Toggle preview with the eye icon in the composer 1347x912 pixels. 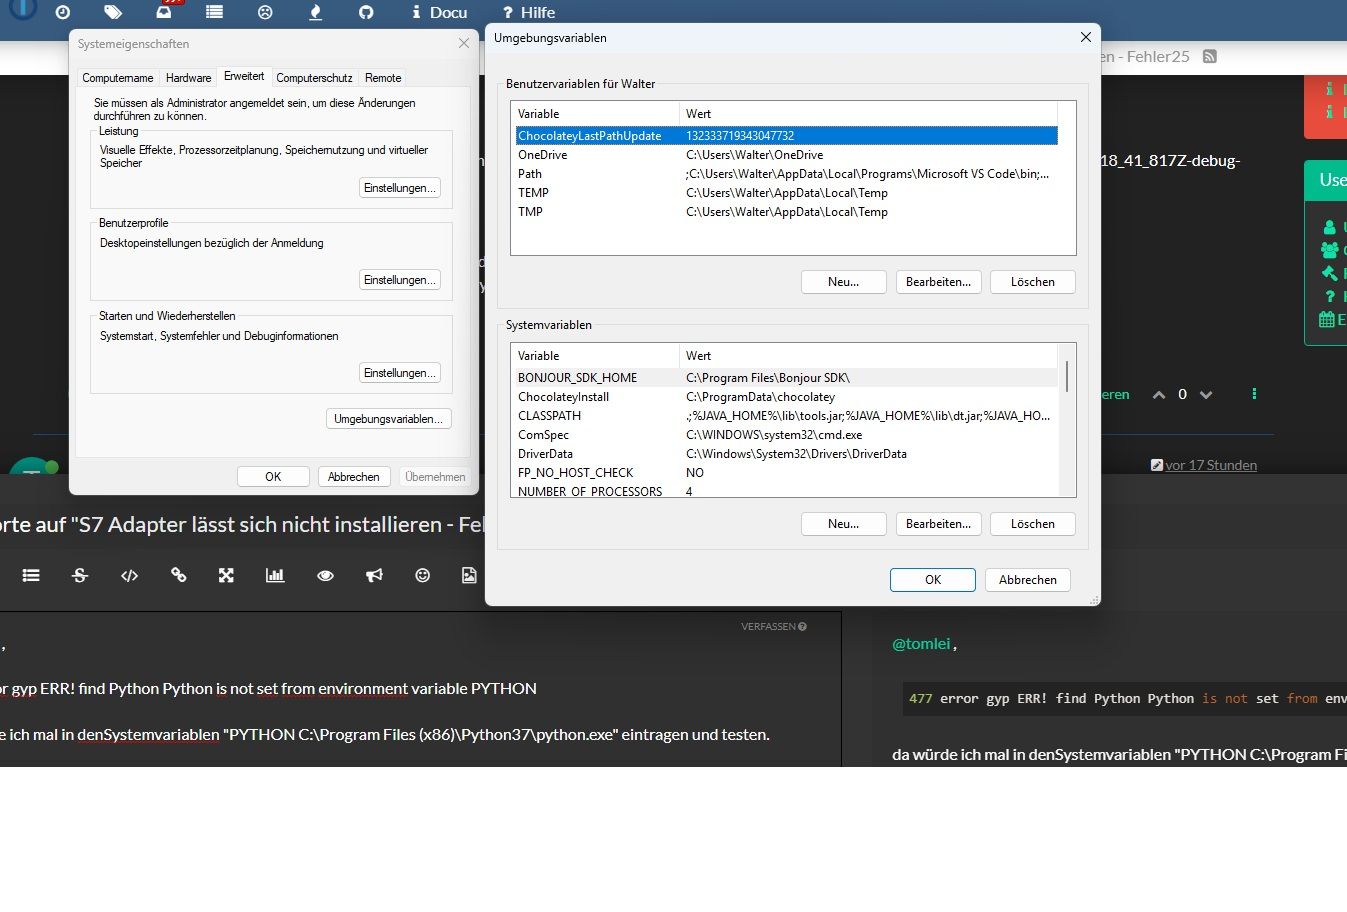click(x=325, y=575)
